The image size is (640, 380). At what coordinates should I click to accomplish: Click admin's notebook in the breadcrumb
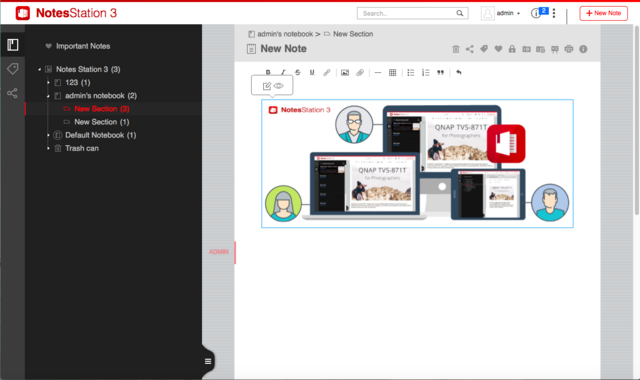[x=285, y=34]
